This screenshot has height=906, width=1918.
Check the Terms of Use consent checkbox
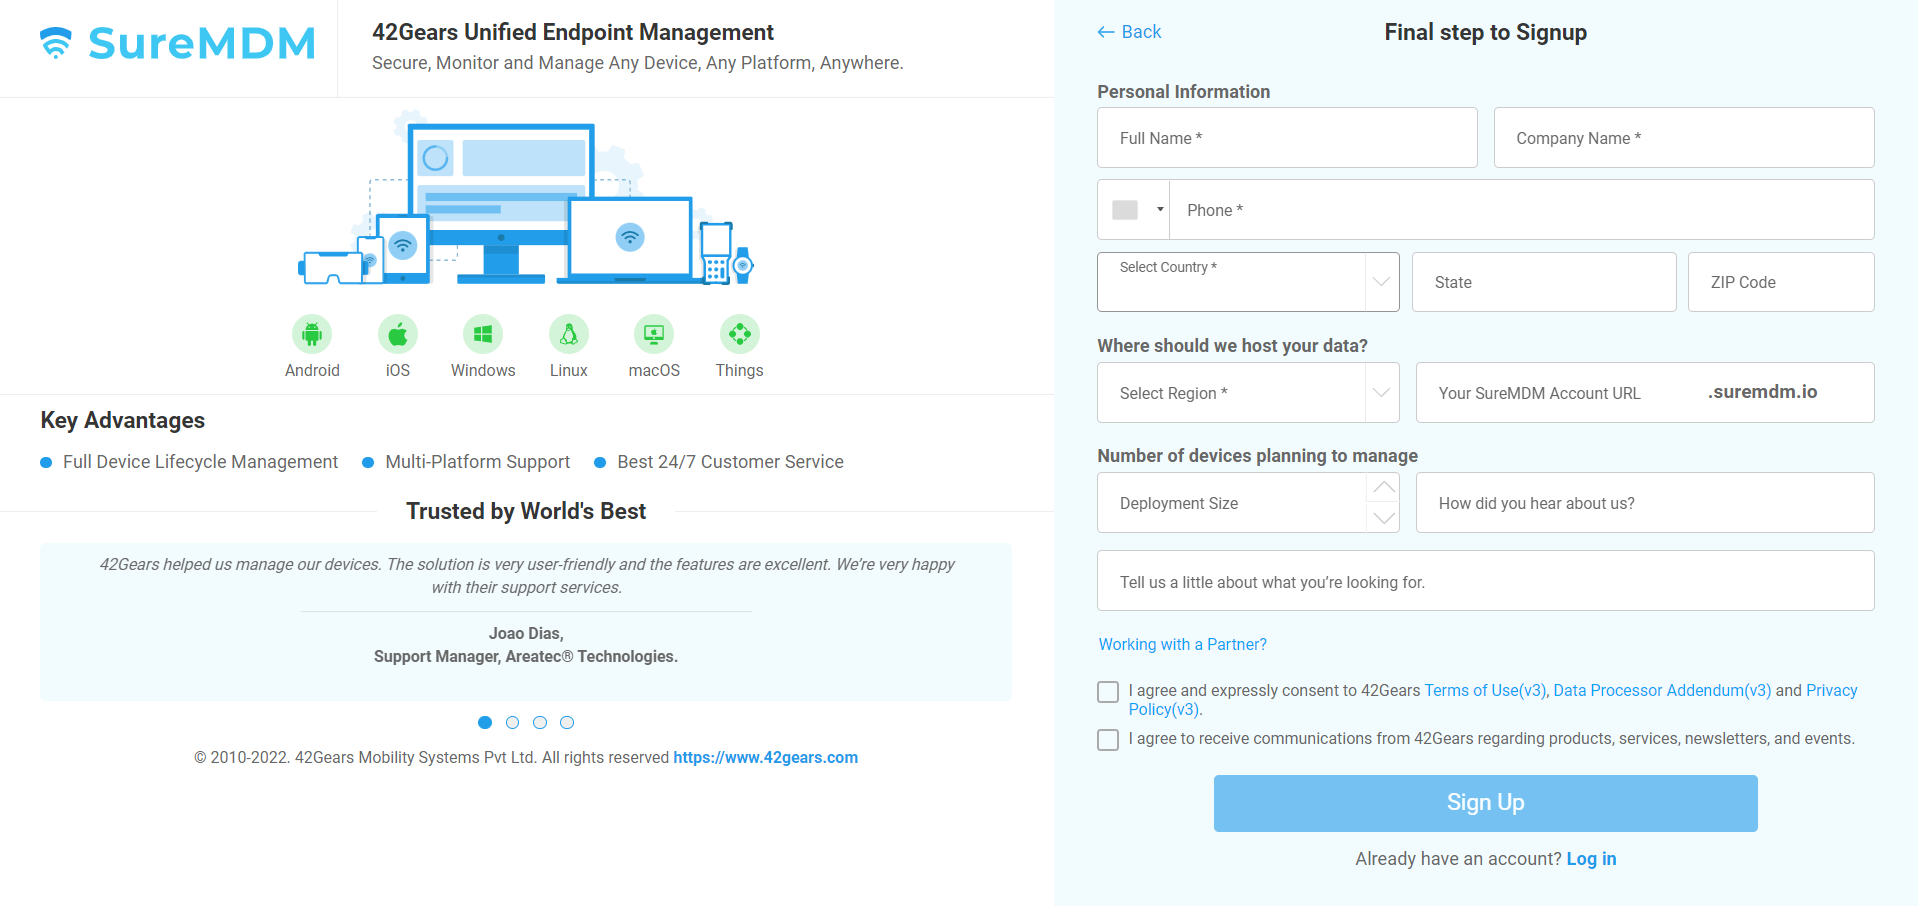pos(1107,691)
